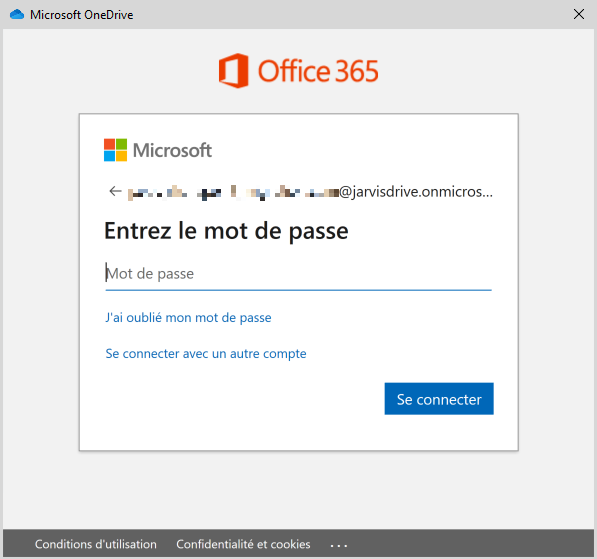Screen dimensions: 597x559
Task: Click the blurred username part of the email
Action: [x=233, y=192]
